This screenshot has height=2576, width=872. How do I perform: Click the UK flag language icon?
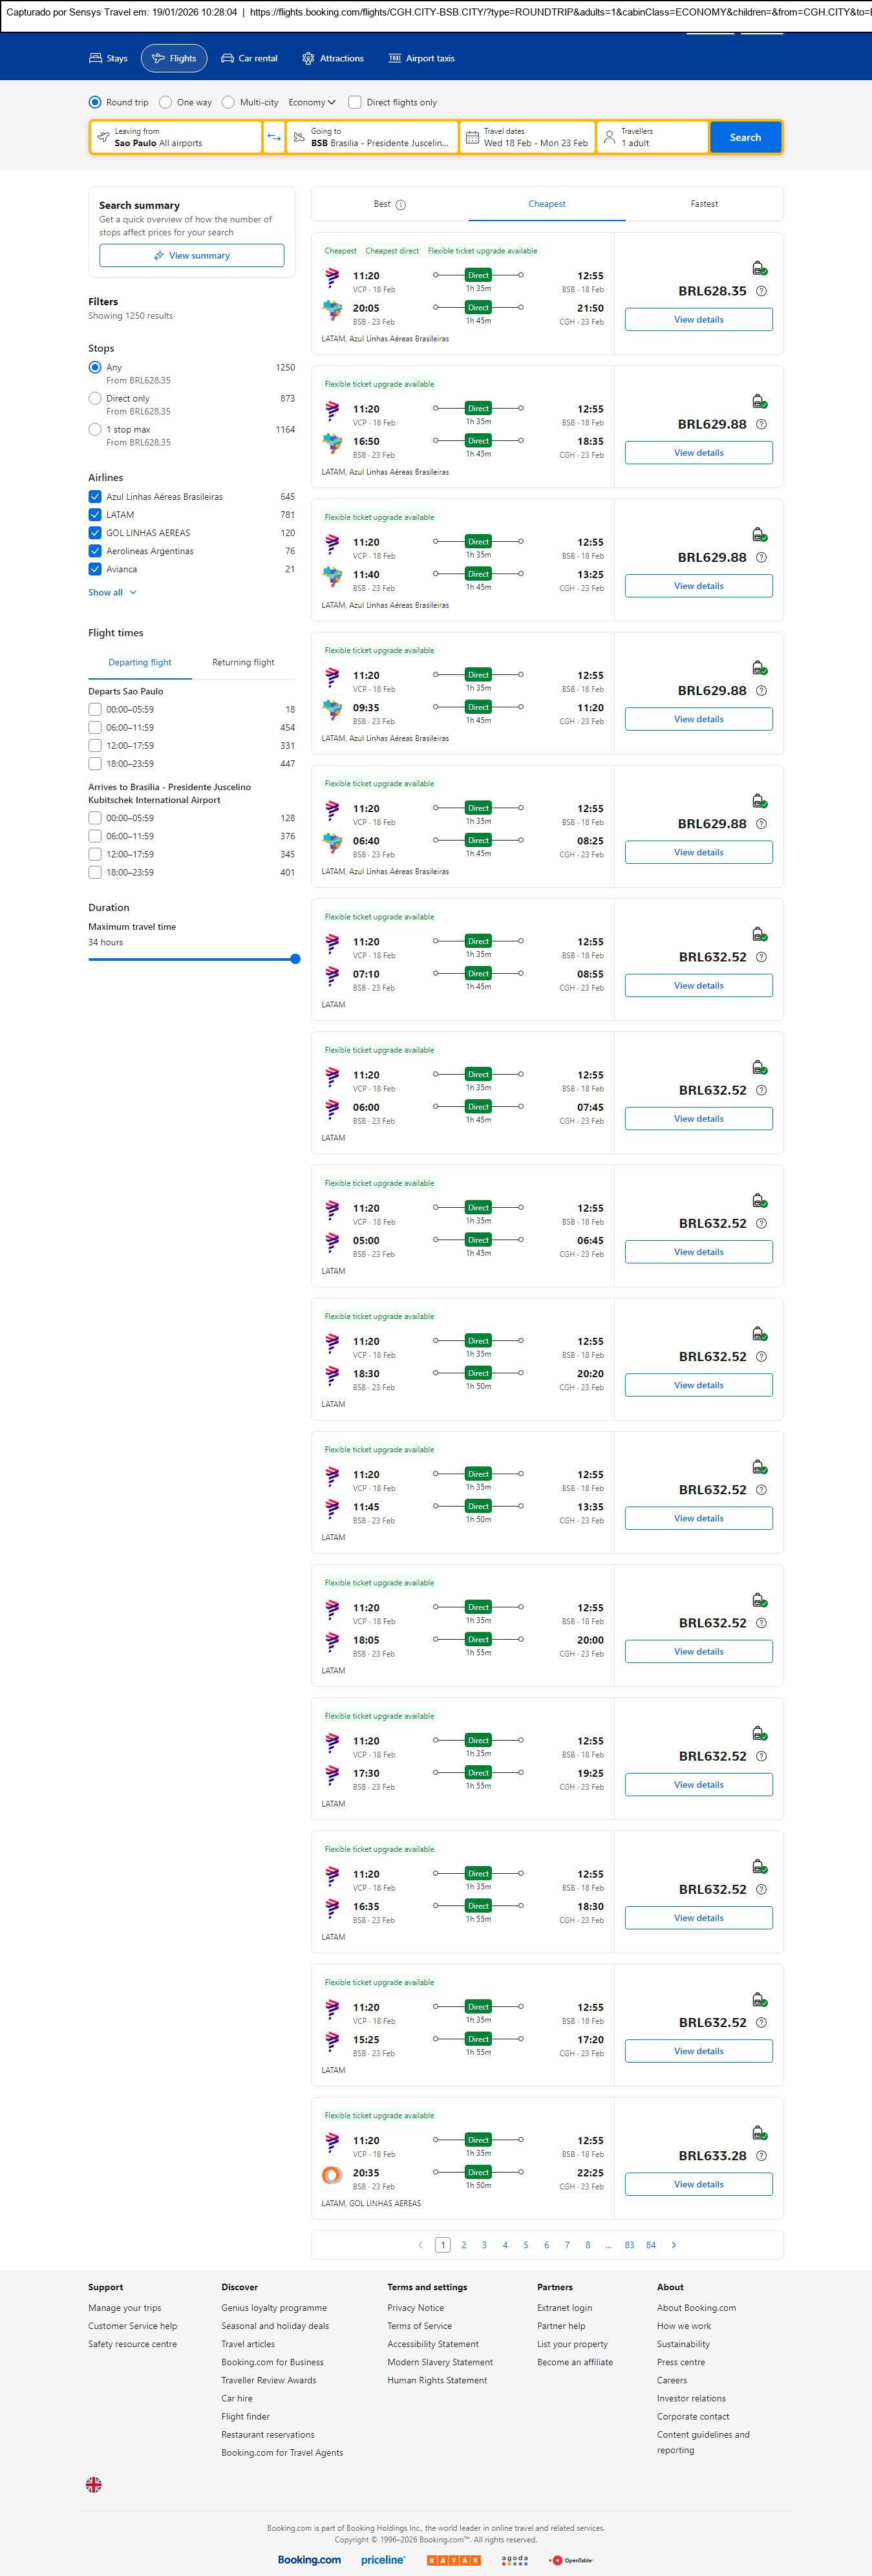click(94, 2483)
